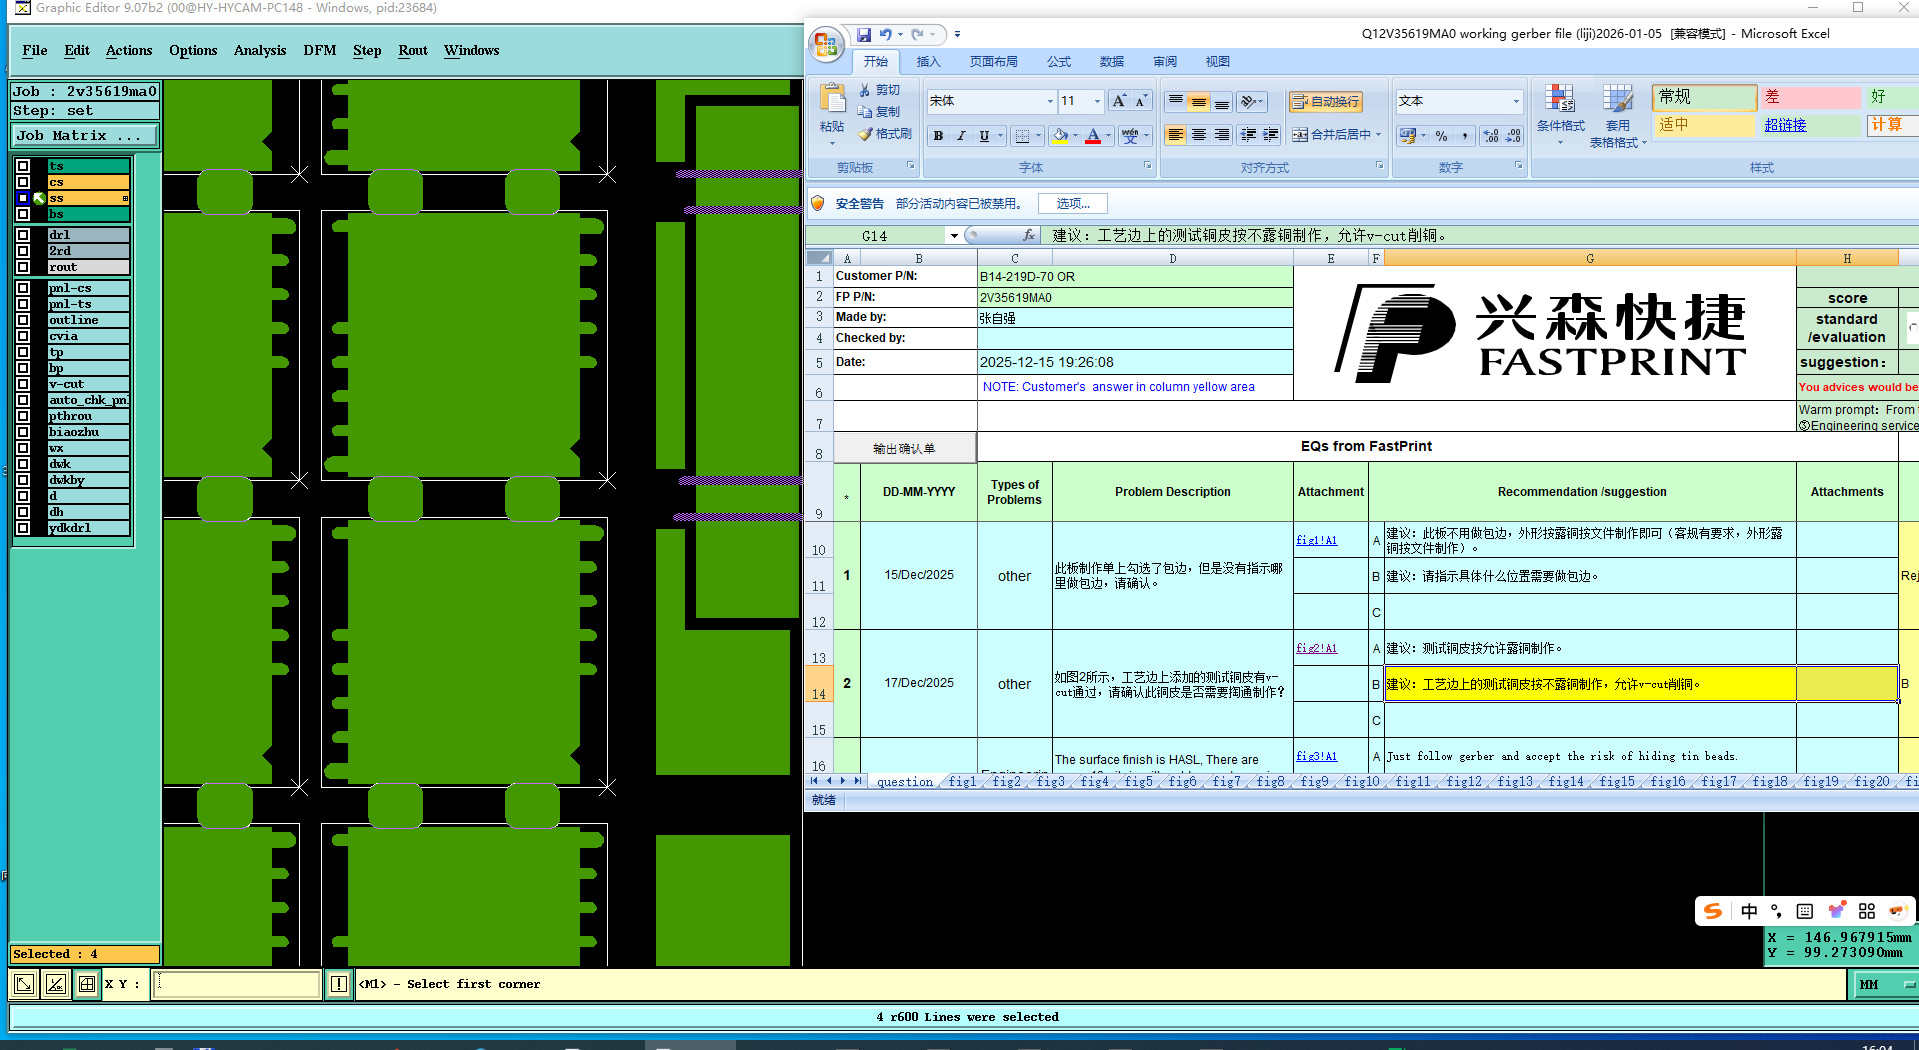Click the Align Text Left icon
Image resolution: width=1919 pixels, height=1050 pixels.
[x=1176, y=135]
